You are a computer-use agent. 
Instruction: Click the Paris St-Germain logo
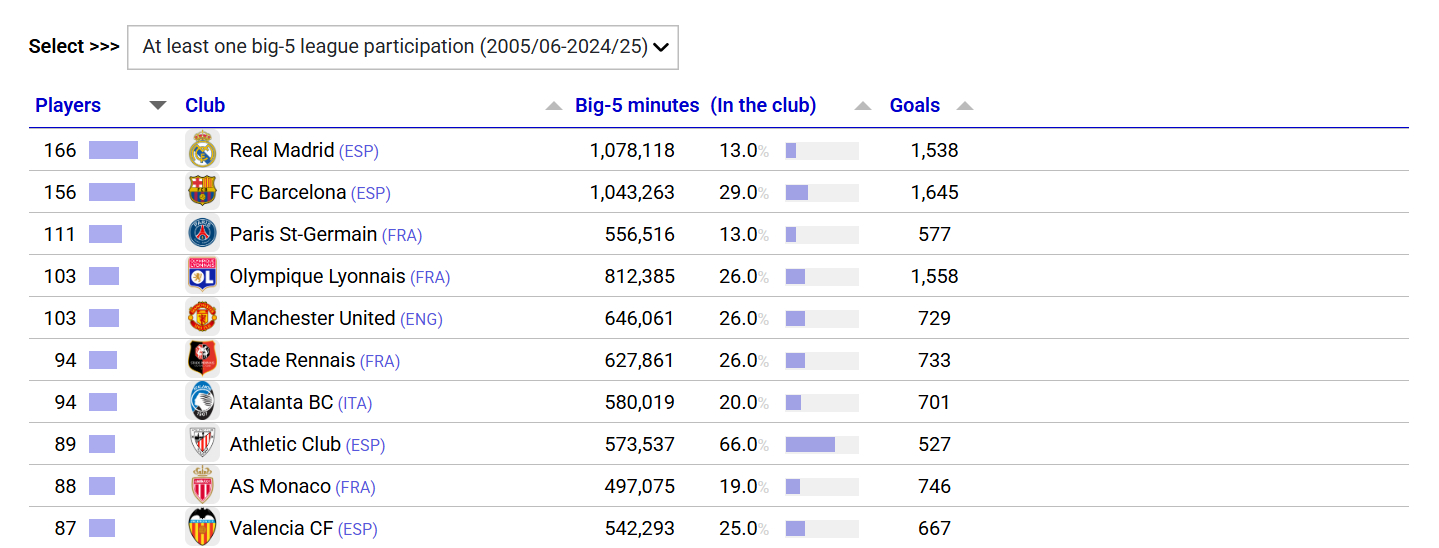coord(203,234)
